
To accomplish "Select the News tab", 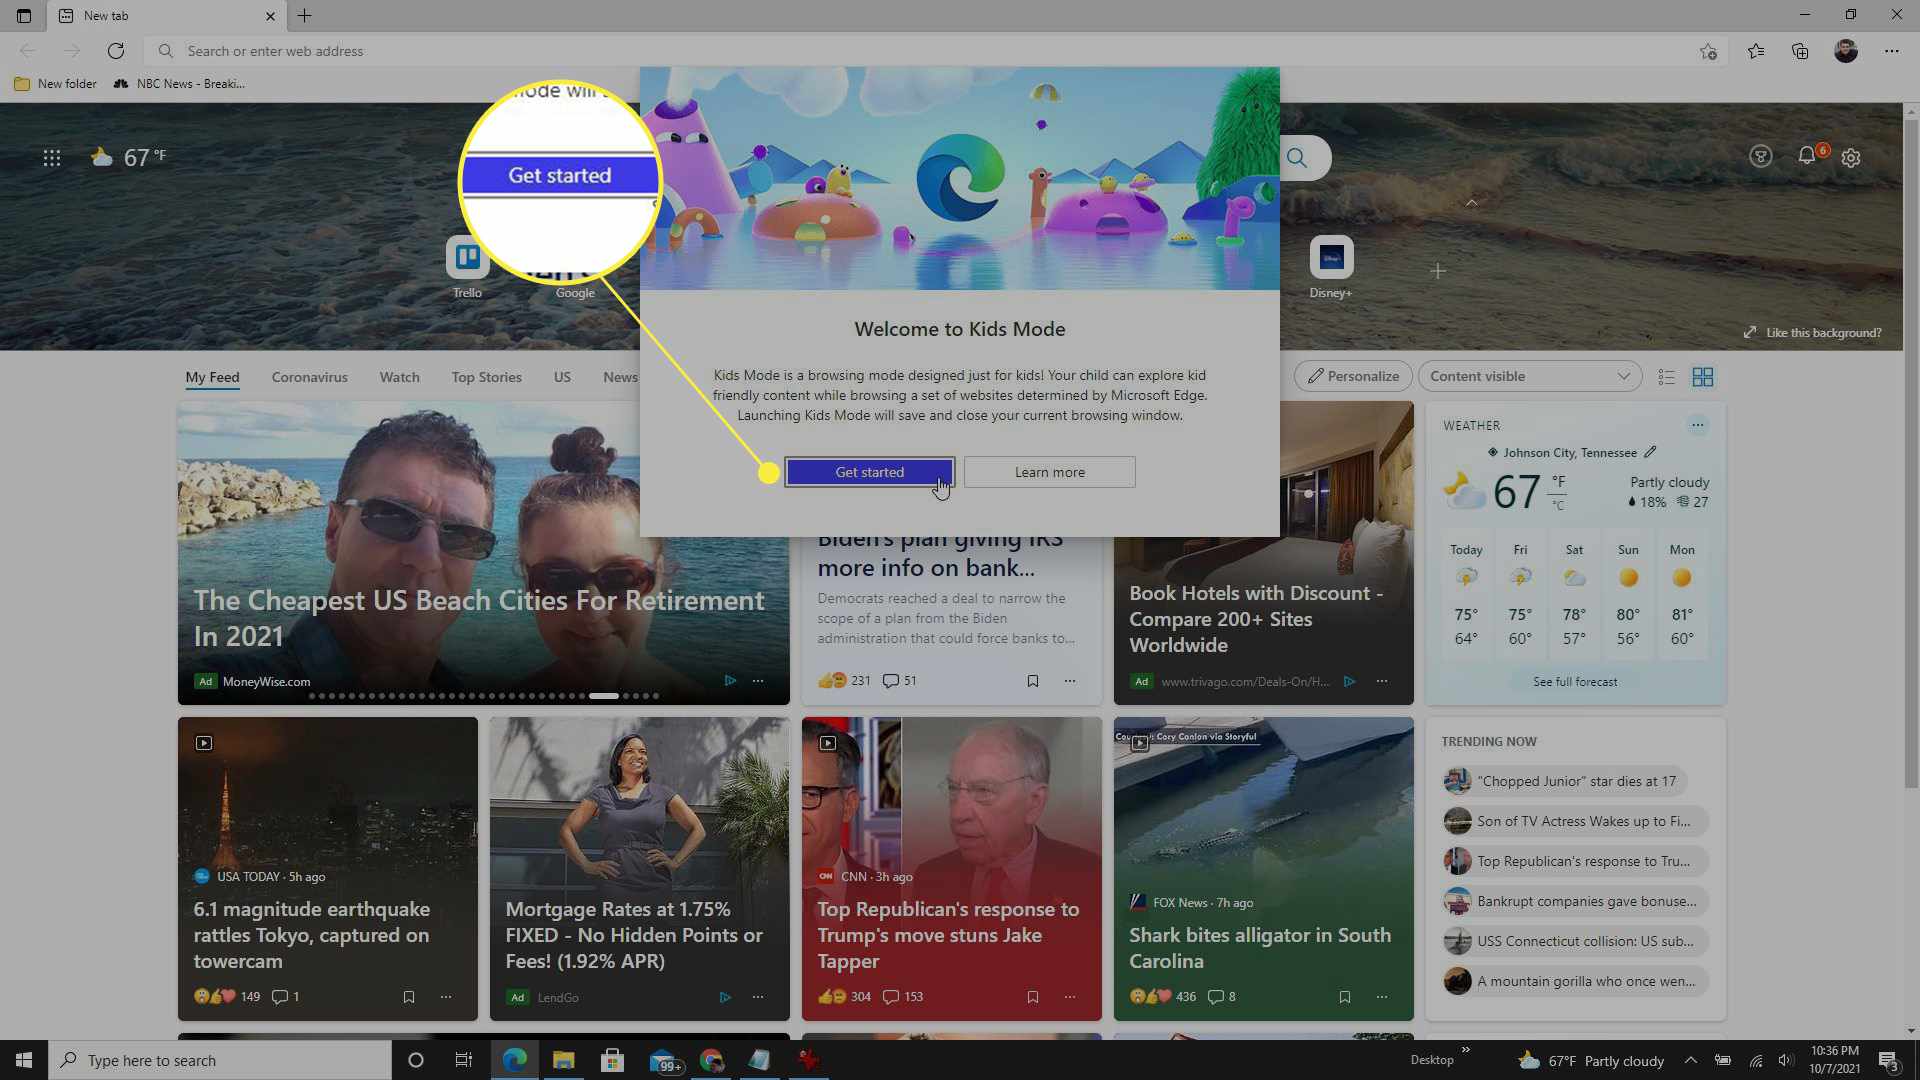I will pos(620,377).
